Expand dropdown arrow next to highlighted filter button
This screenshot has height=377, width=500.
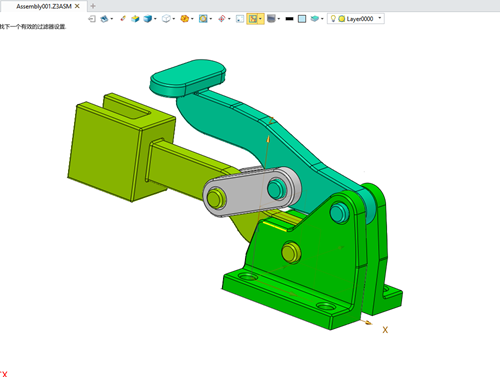[261, 19]
